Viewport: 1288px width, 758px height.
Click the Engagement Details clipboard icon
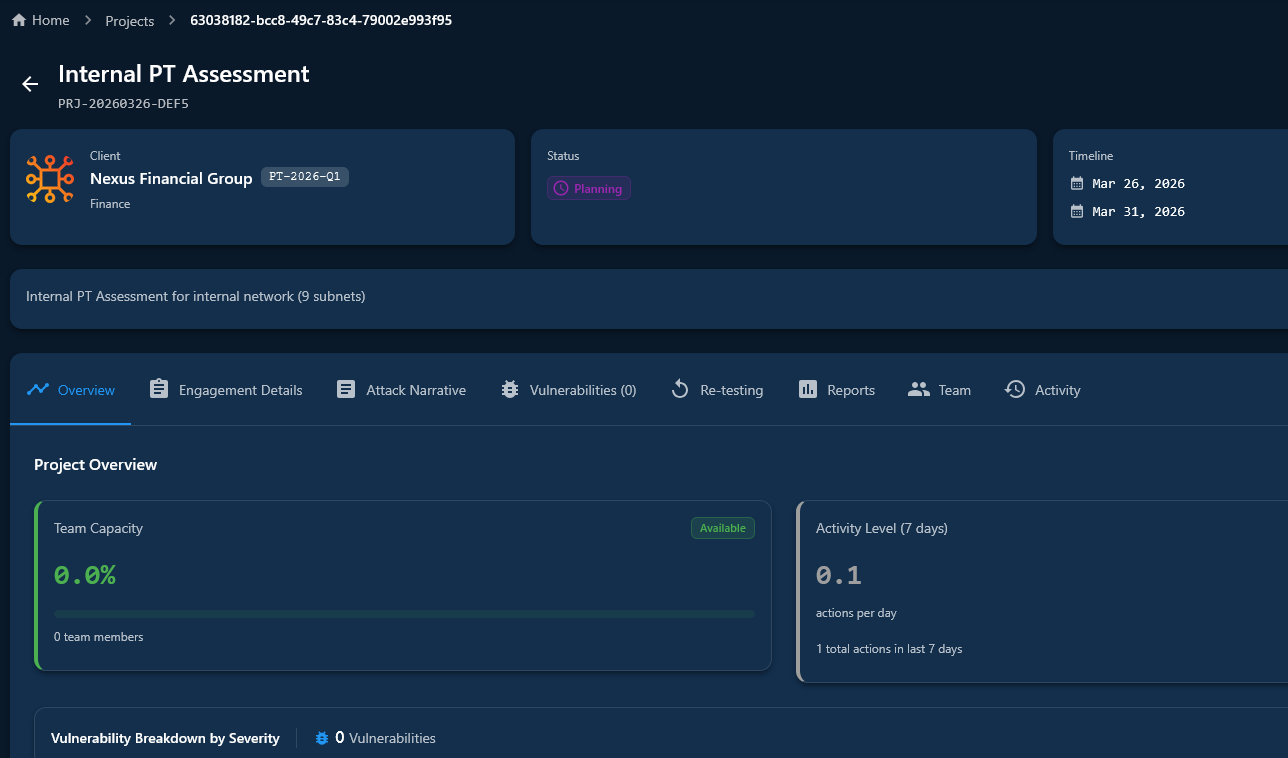(159, 389)
